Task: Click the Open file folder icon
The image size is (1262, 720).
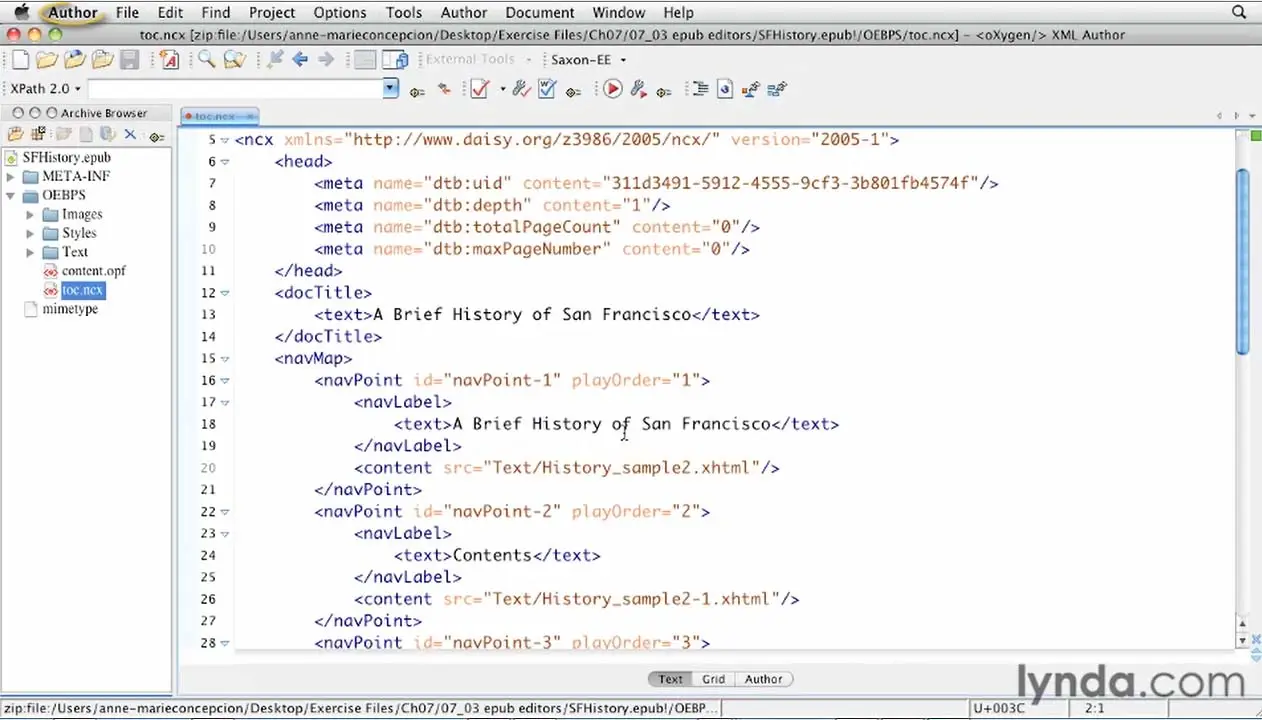Action: point(47,60)
